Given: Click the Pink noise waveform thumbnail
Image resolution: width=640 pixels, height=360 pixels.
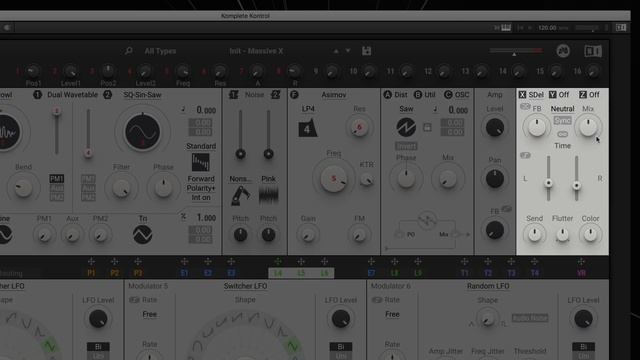Looking at the screenshot, I should [268, 195].
